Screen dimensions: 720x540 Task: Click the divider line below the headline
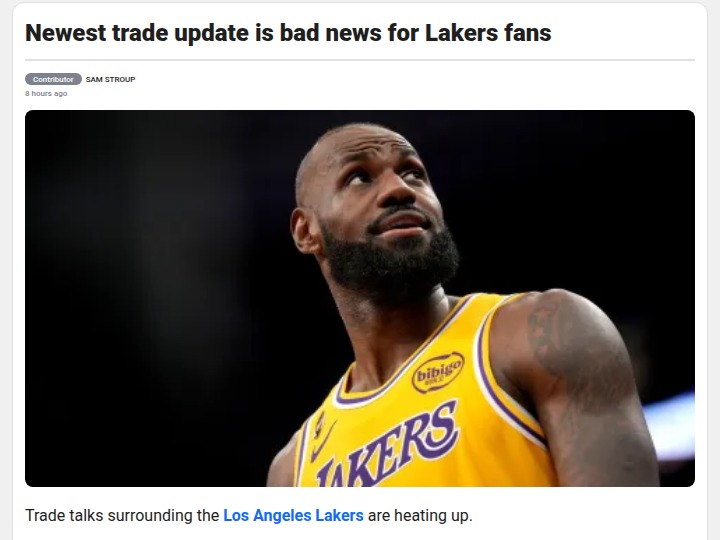coord(360,60)
